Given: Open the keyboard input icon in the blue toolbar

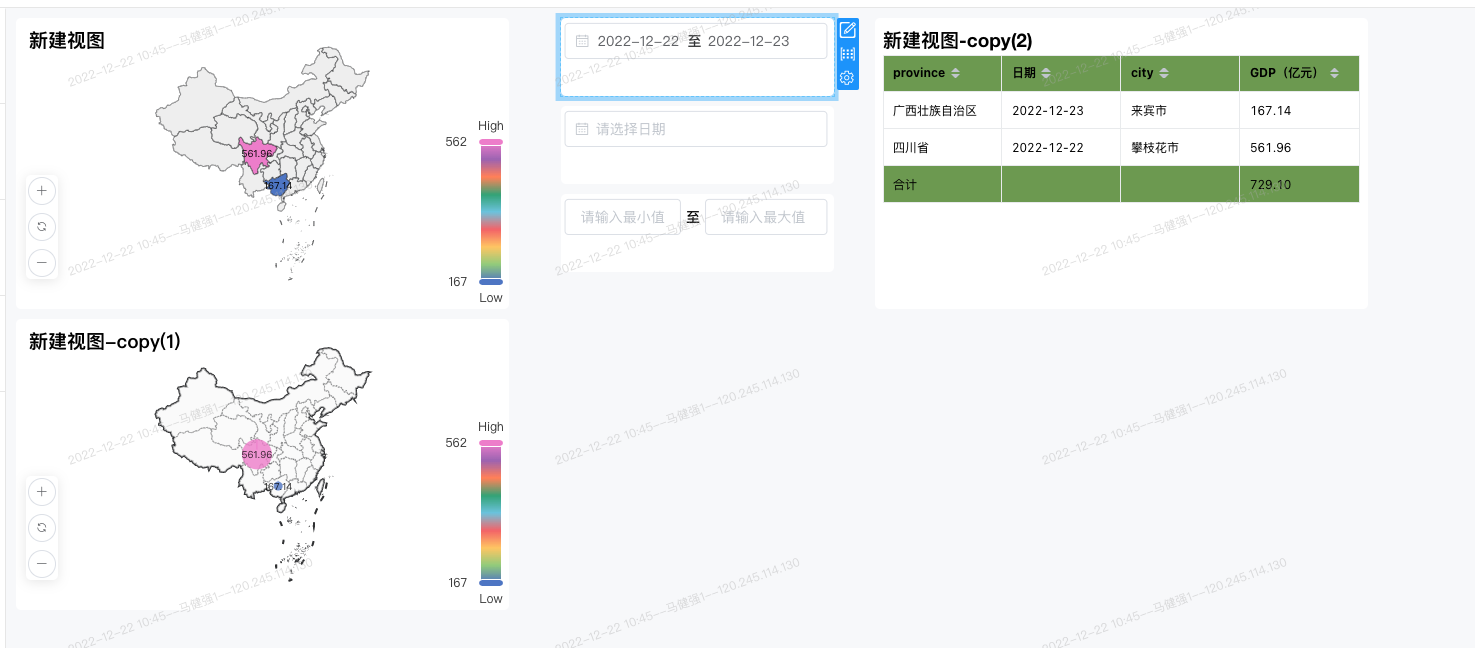Looking at the screenshot, I should [x=848, y=55].
